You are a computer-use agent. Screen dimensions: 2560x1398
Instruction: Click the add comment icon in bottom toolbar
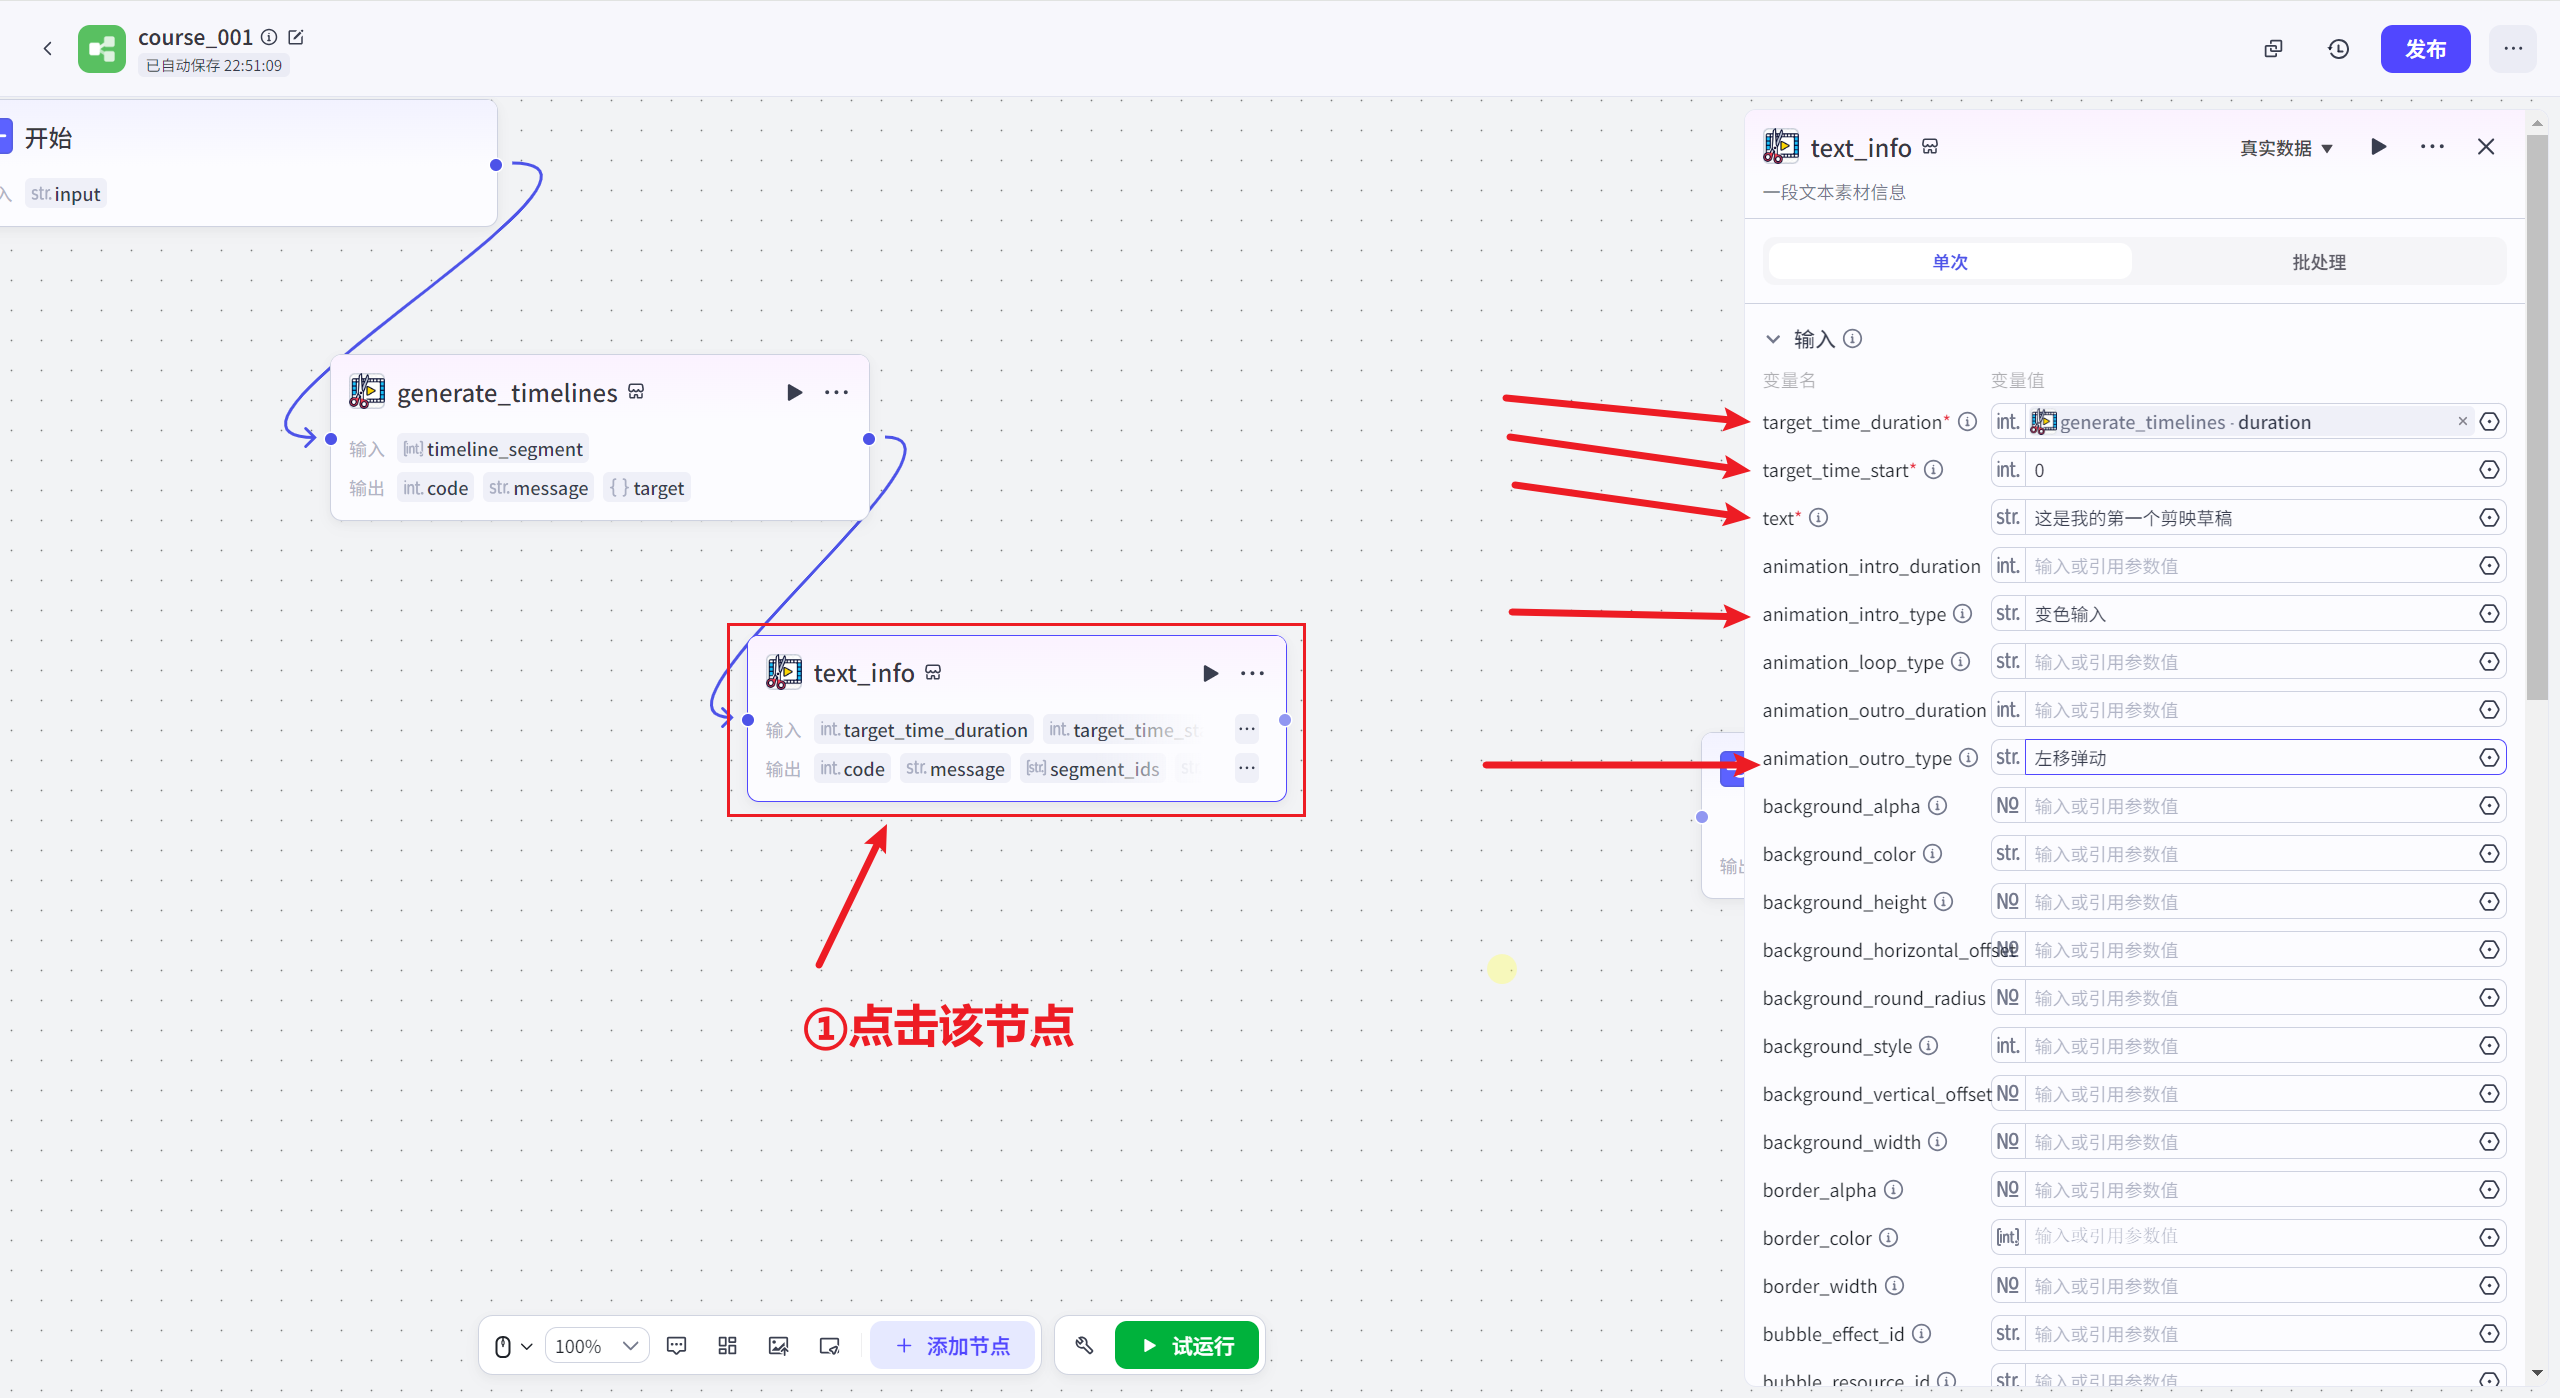(676, 1346)
